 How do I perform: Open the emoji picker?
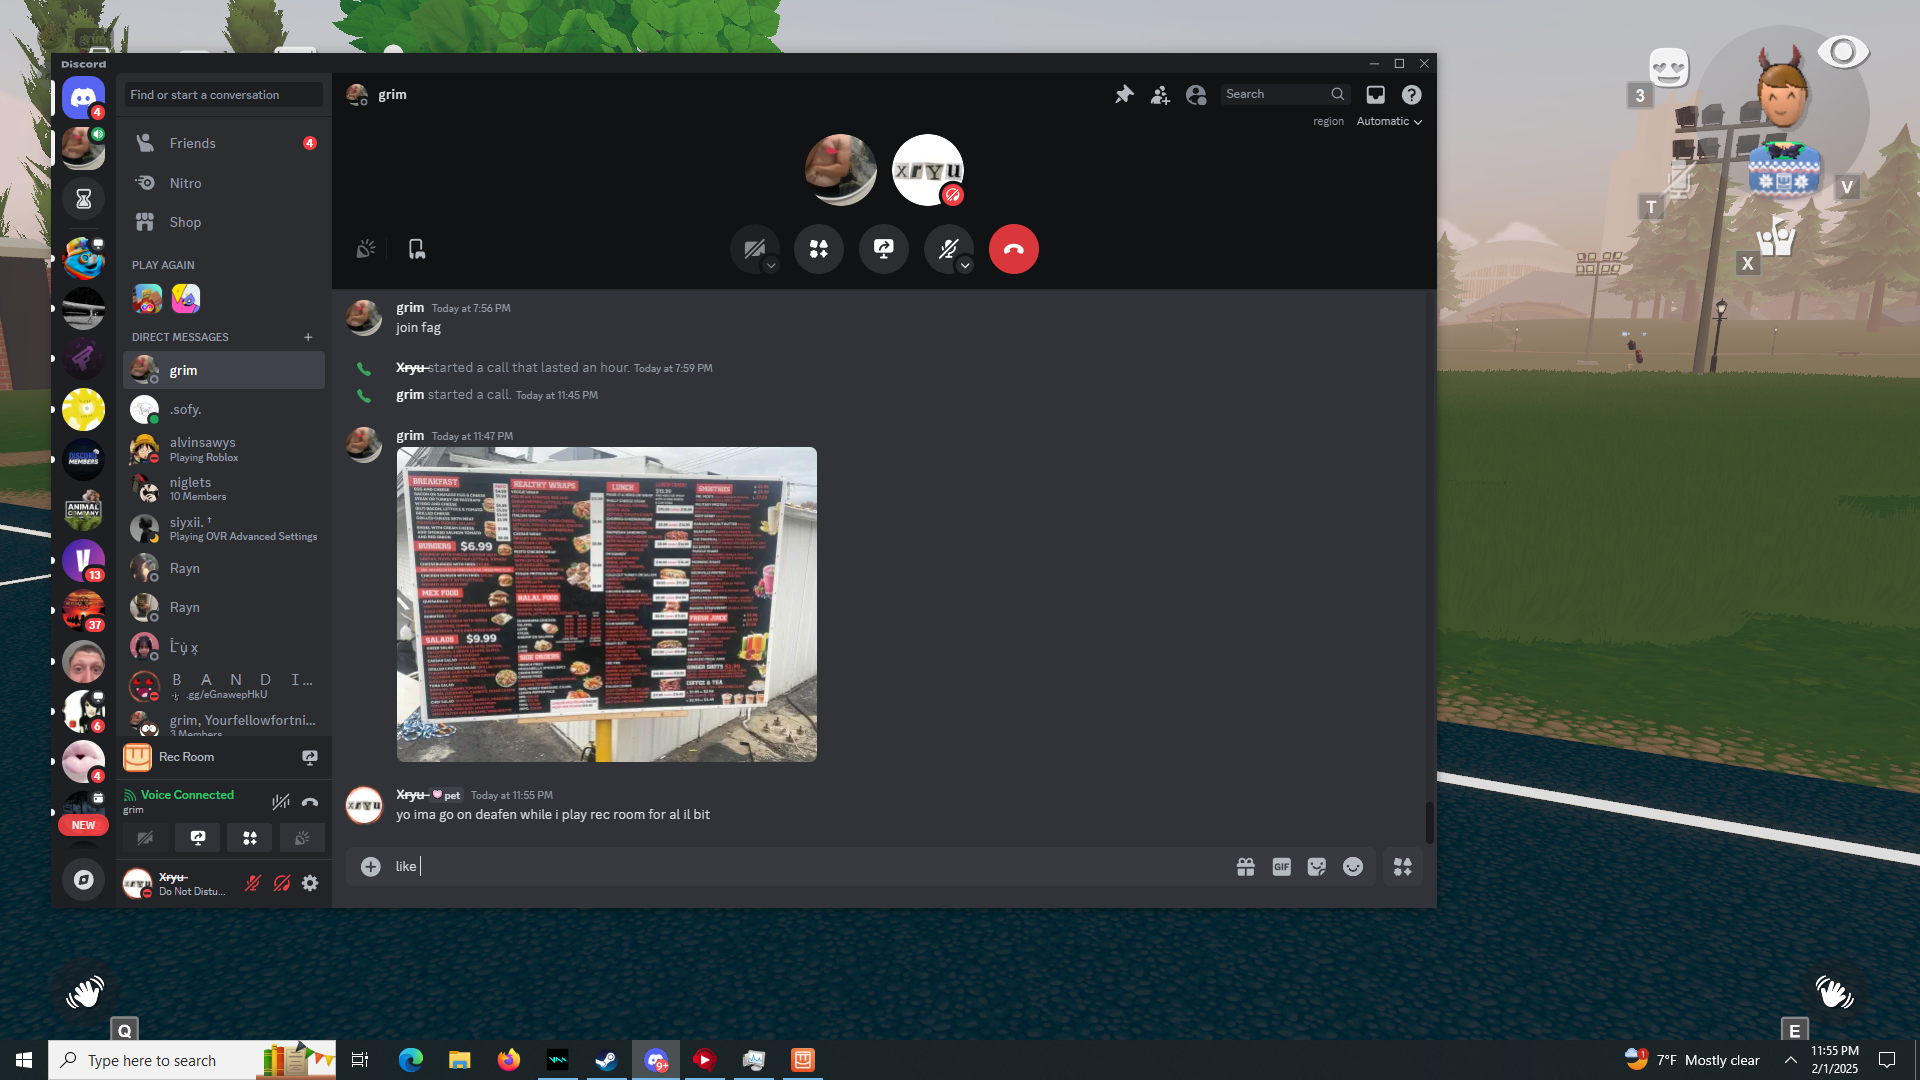coord(1353,867)
